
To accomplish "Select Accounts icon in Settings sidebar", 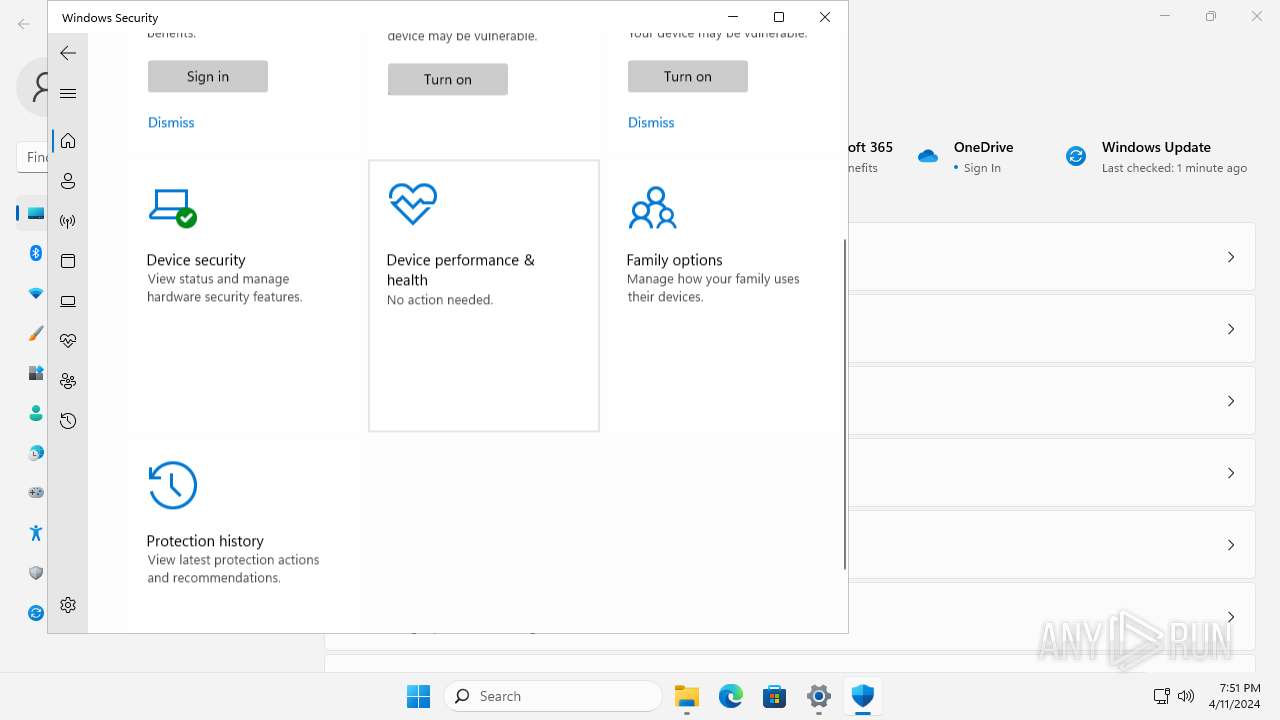I will [36, 413].
